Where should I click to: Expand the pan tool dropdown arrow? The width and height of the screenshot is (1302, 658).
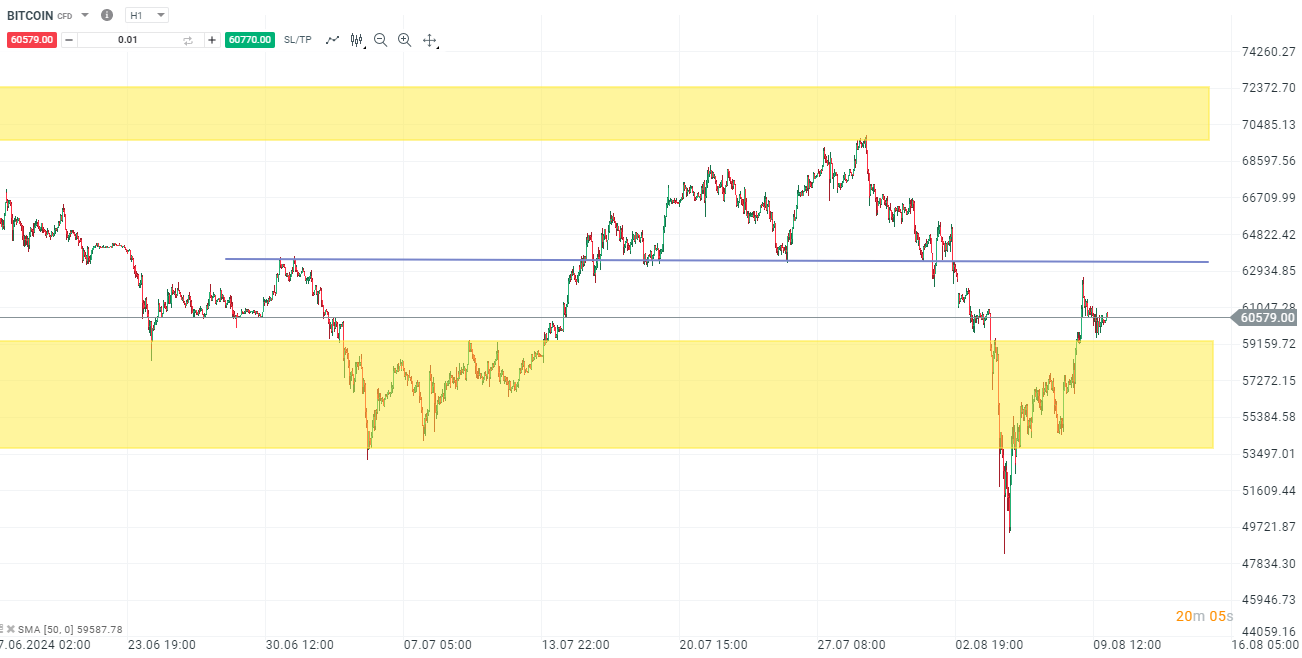click(439, 46)
